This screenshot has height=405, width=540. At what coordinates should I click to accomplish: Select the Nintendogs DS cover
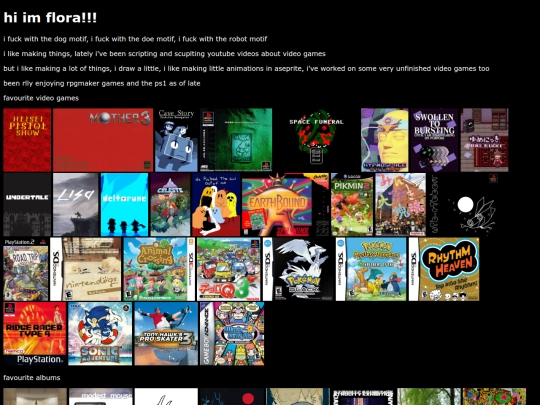(x=86, y=269)
